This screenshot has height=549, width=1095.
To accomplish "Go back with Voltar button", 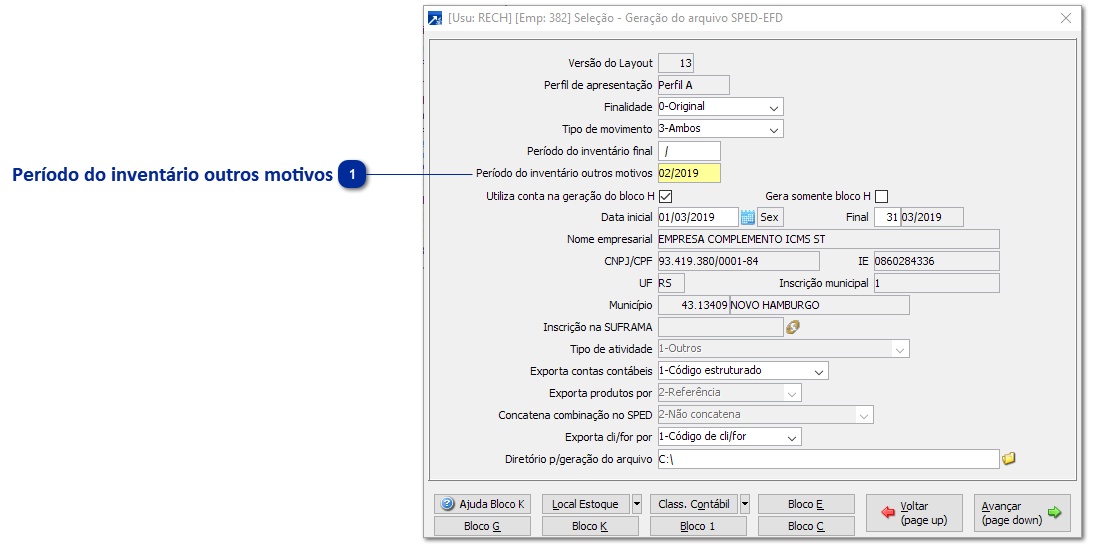I will click(x=914, y=513).
